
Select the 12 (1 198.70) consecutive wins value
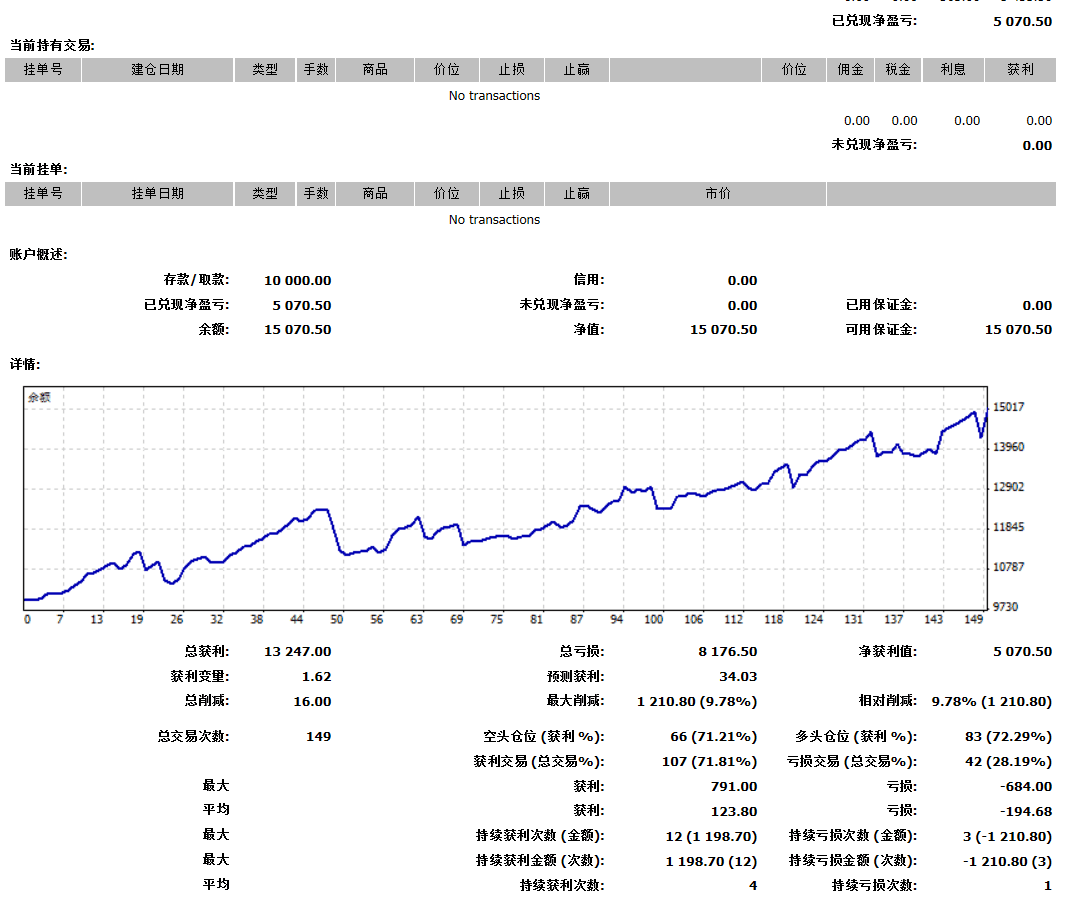pyautogui.click(x=711, y=836)
